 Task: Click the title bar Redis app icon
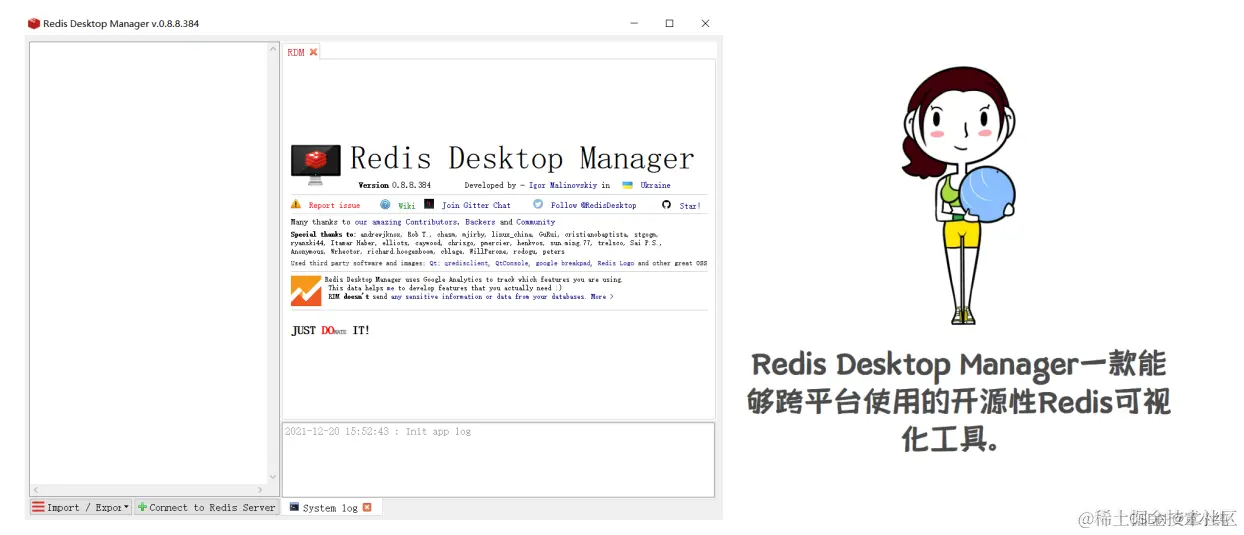coord(34,23)
